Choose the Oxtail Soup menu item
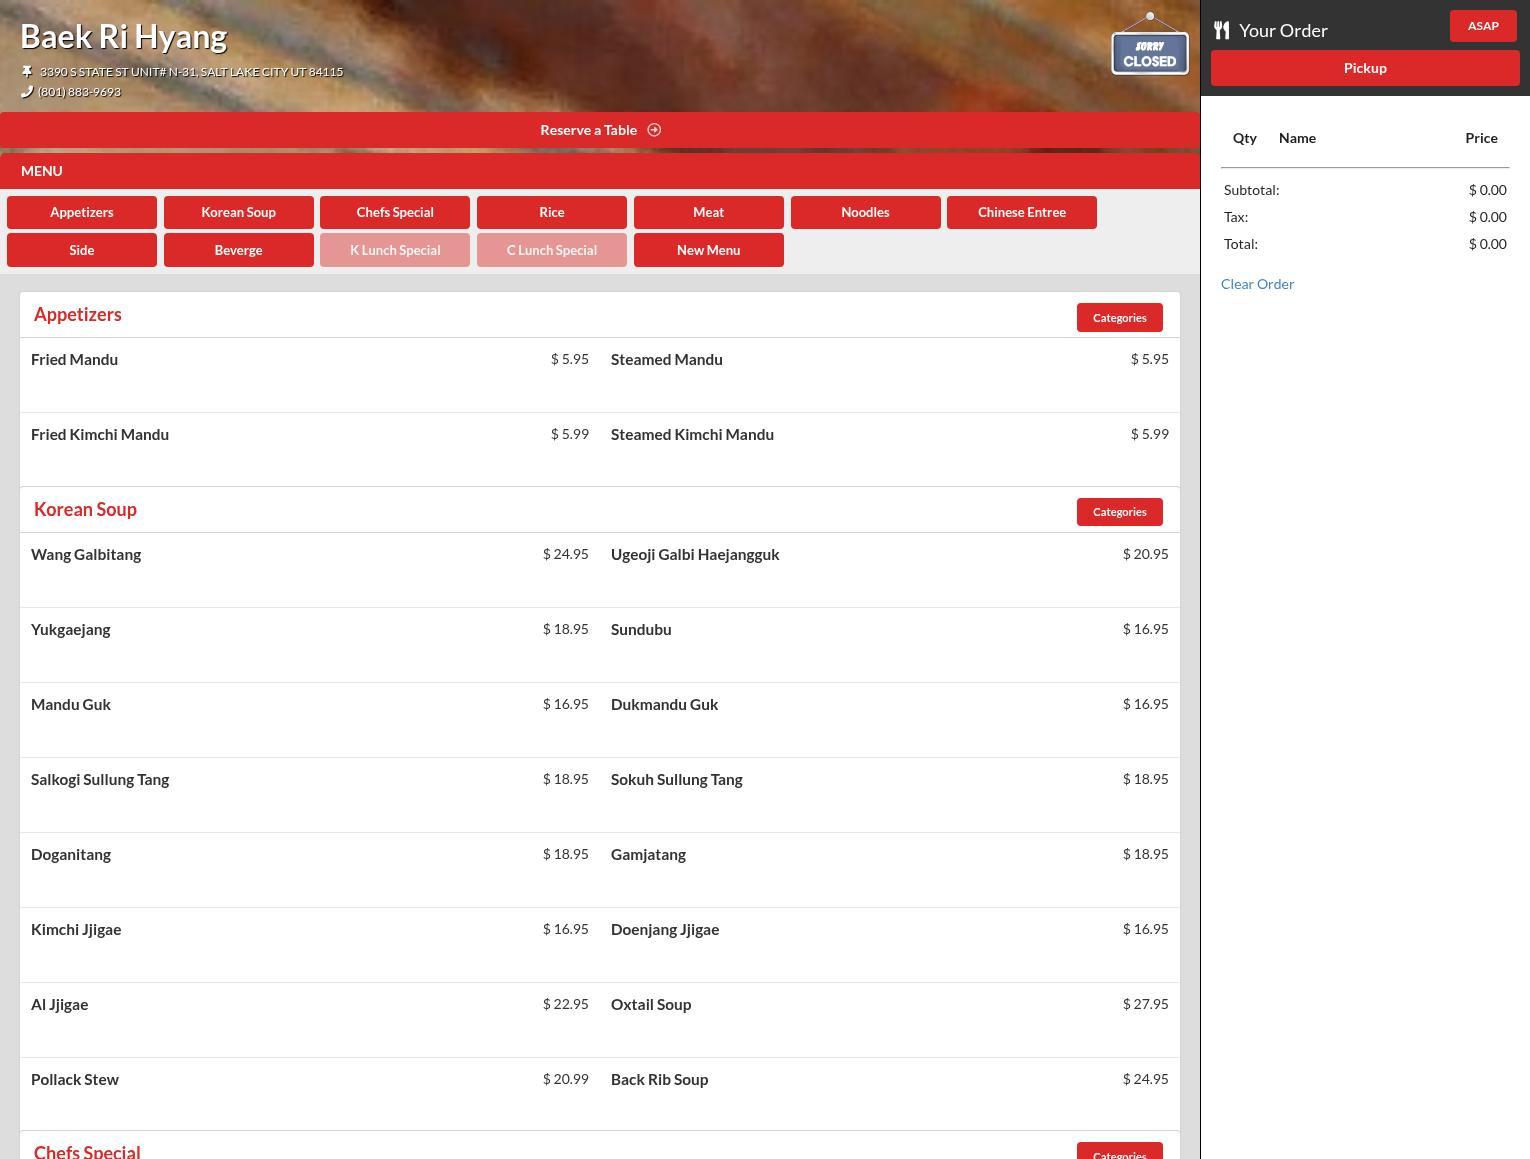This screenshot has height=1159, width=1530. point(651,1005)
